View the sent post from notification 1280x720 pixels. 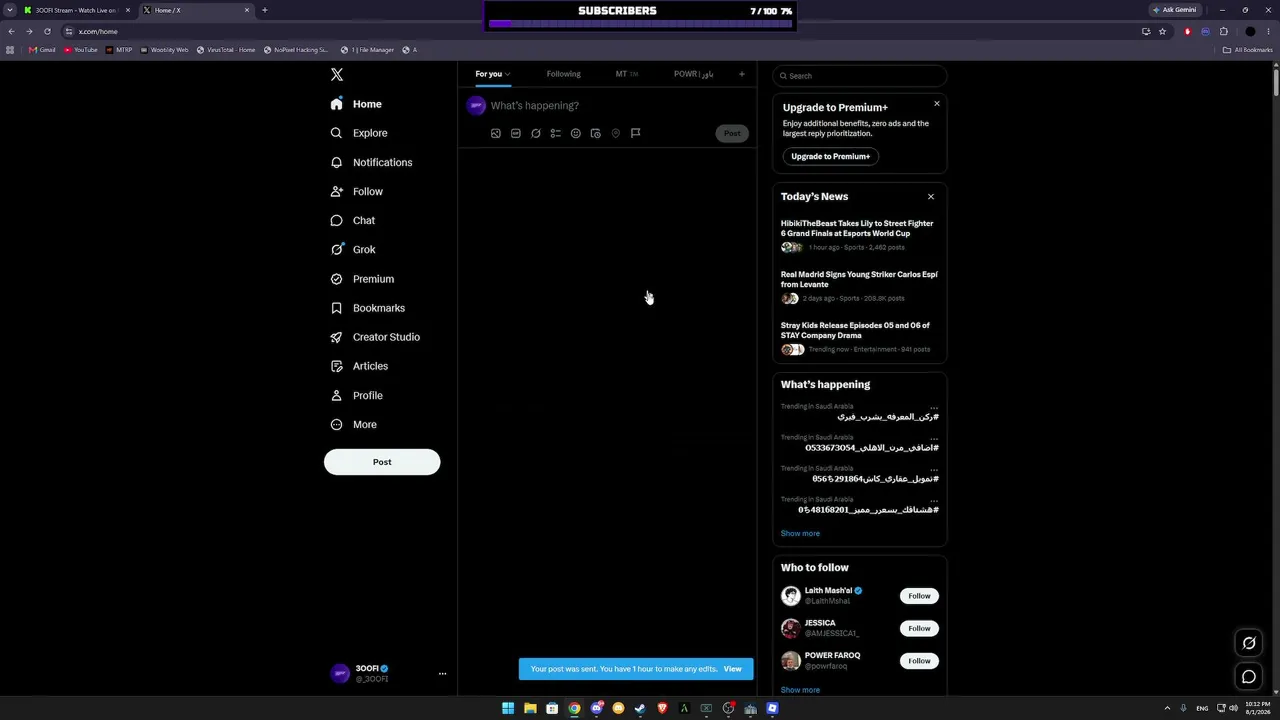(733, 669)
